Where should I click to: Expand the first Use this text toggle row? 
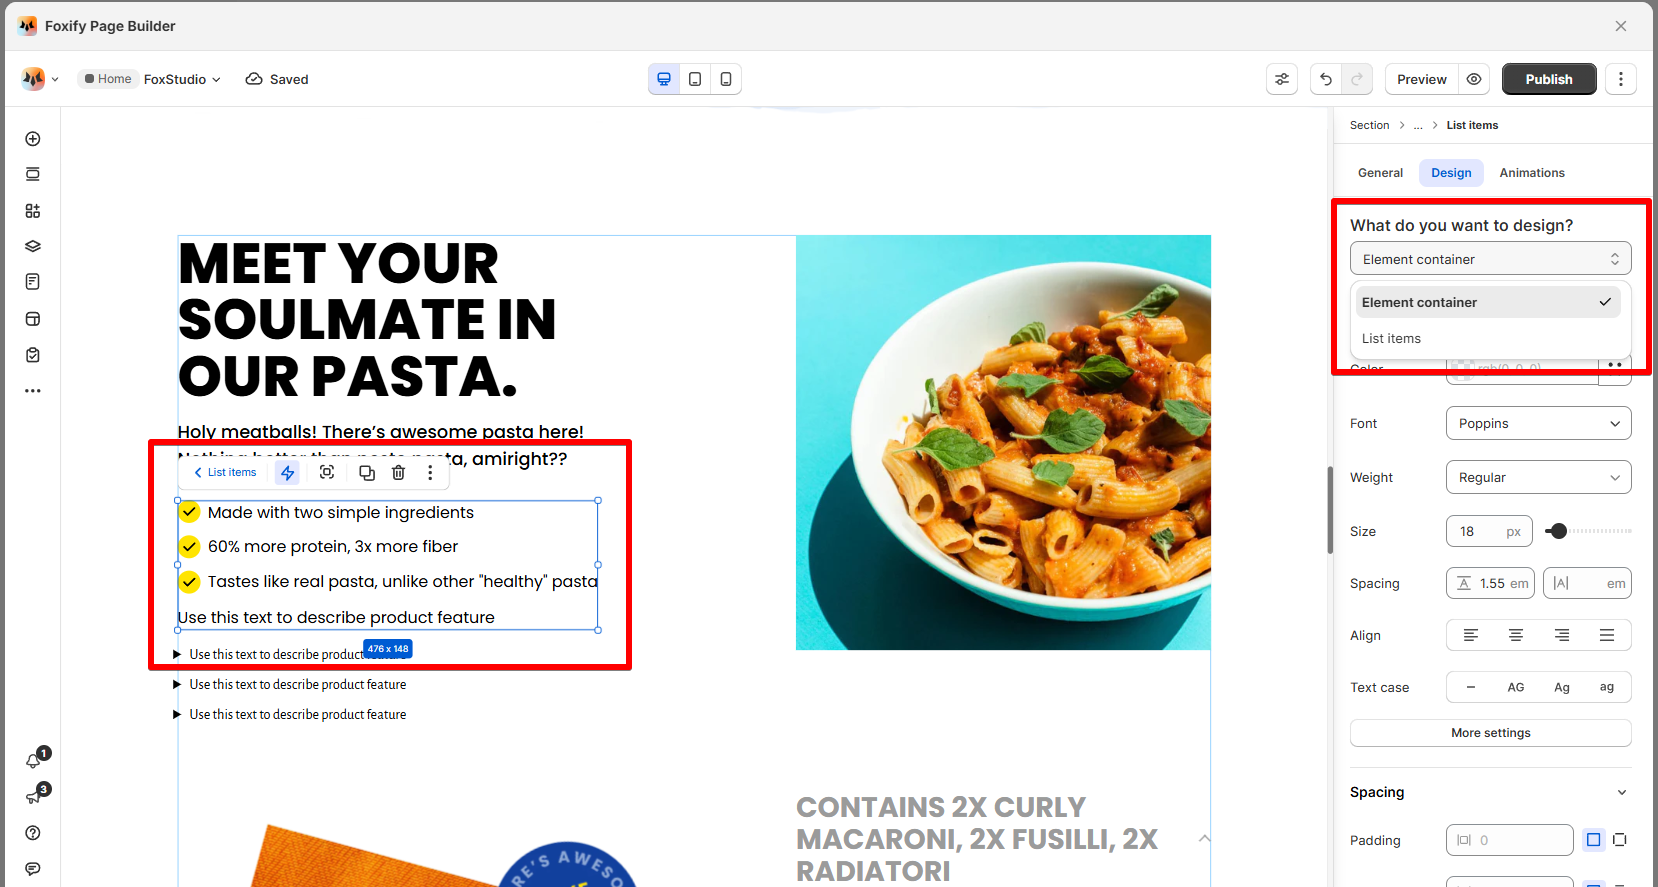(177, 654)
